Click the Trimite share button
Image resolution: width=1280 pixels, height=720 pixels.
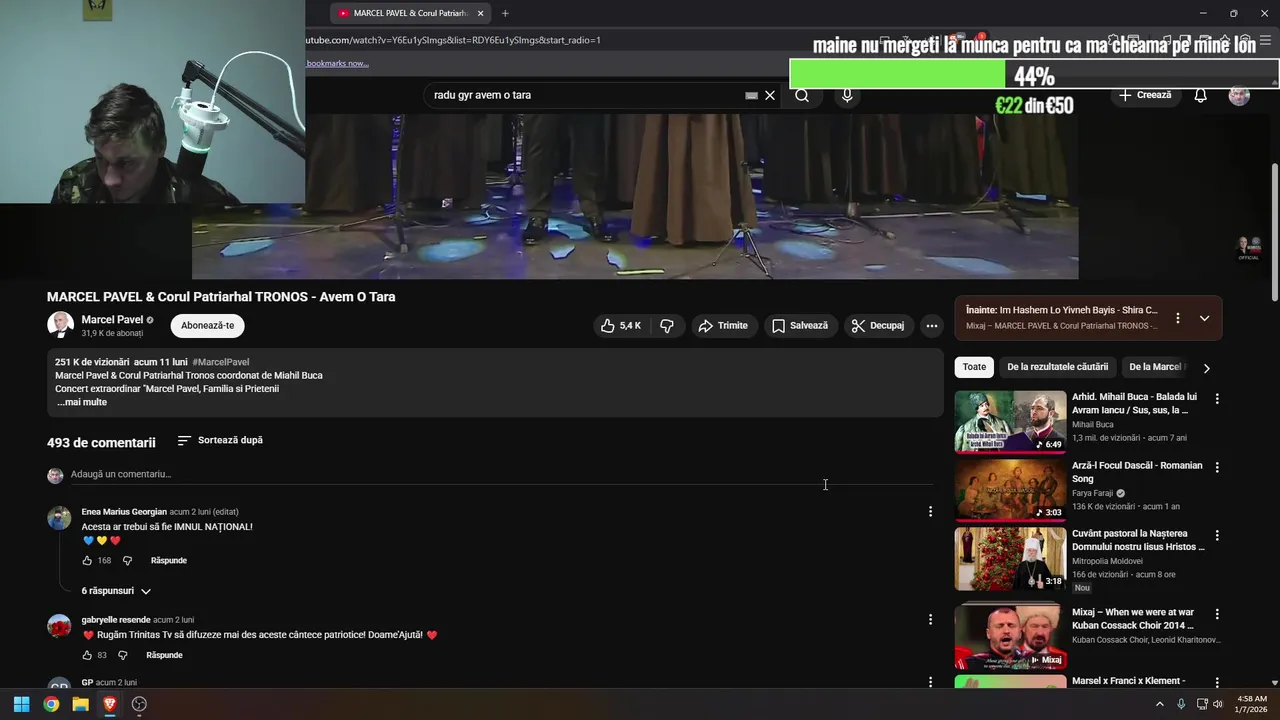[x=723, y=326]
